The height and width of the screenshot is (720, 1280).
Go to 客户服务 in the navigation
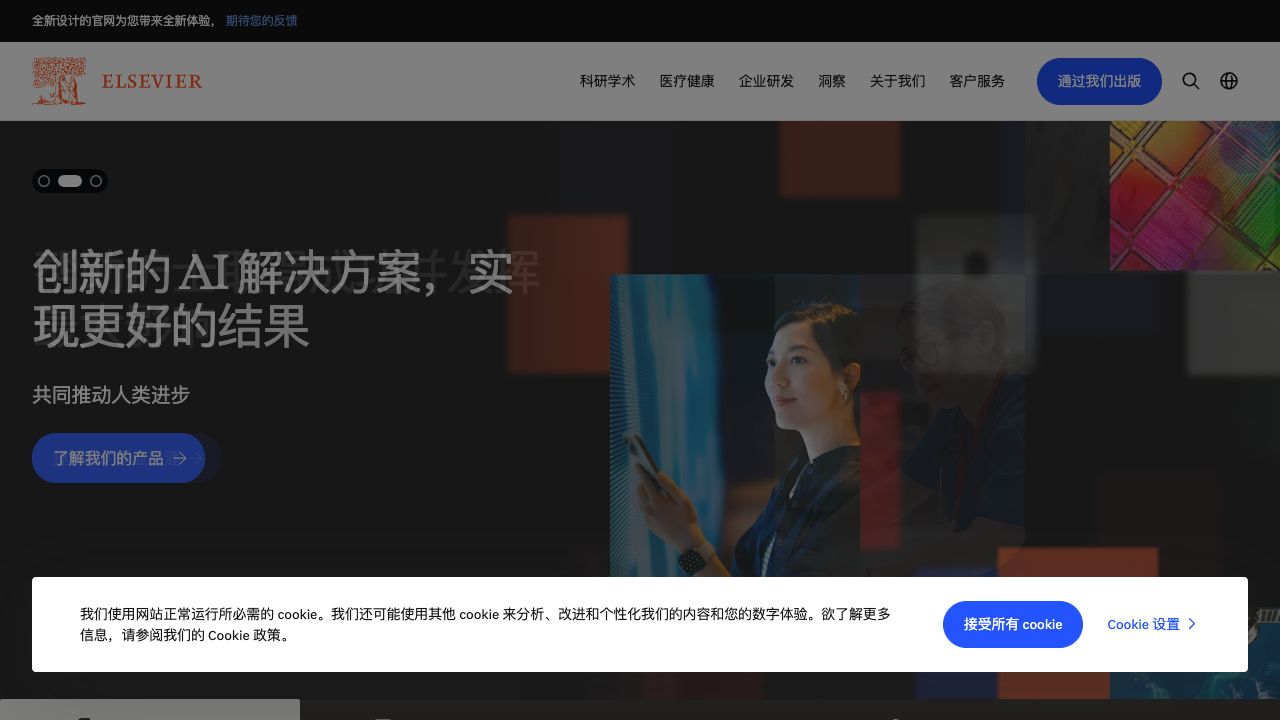click(977, 81)
